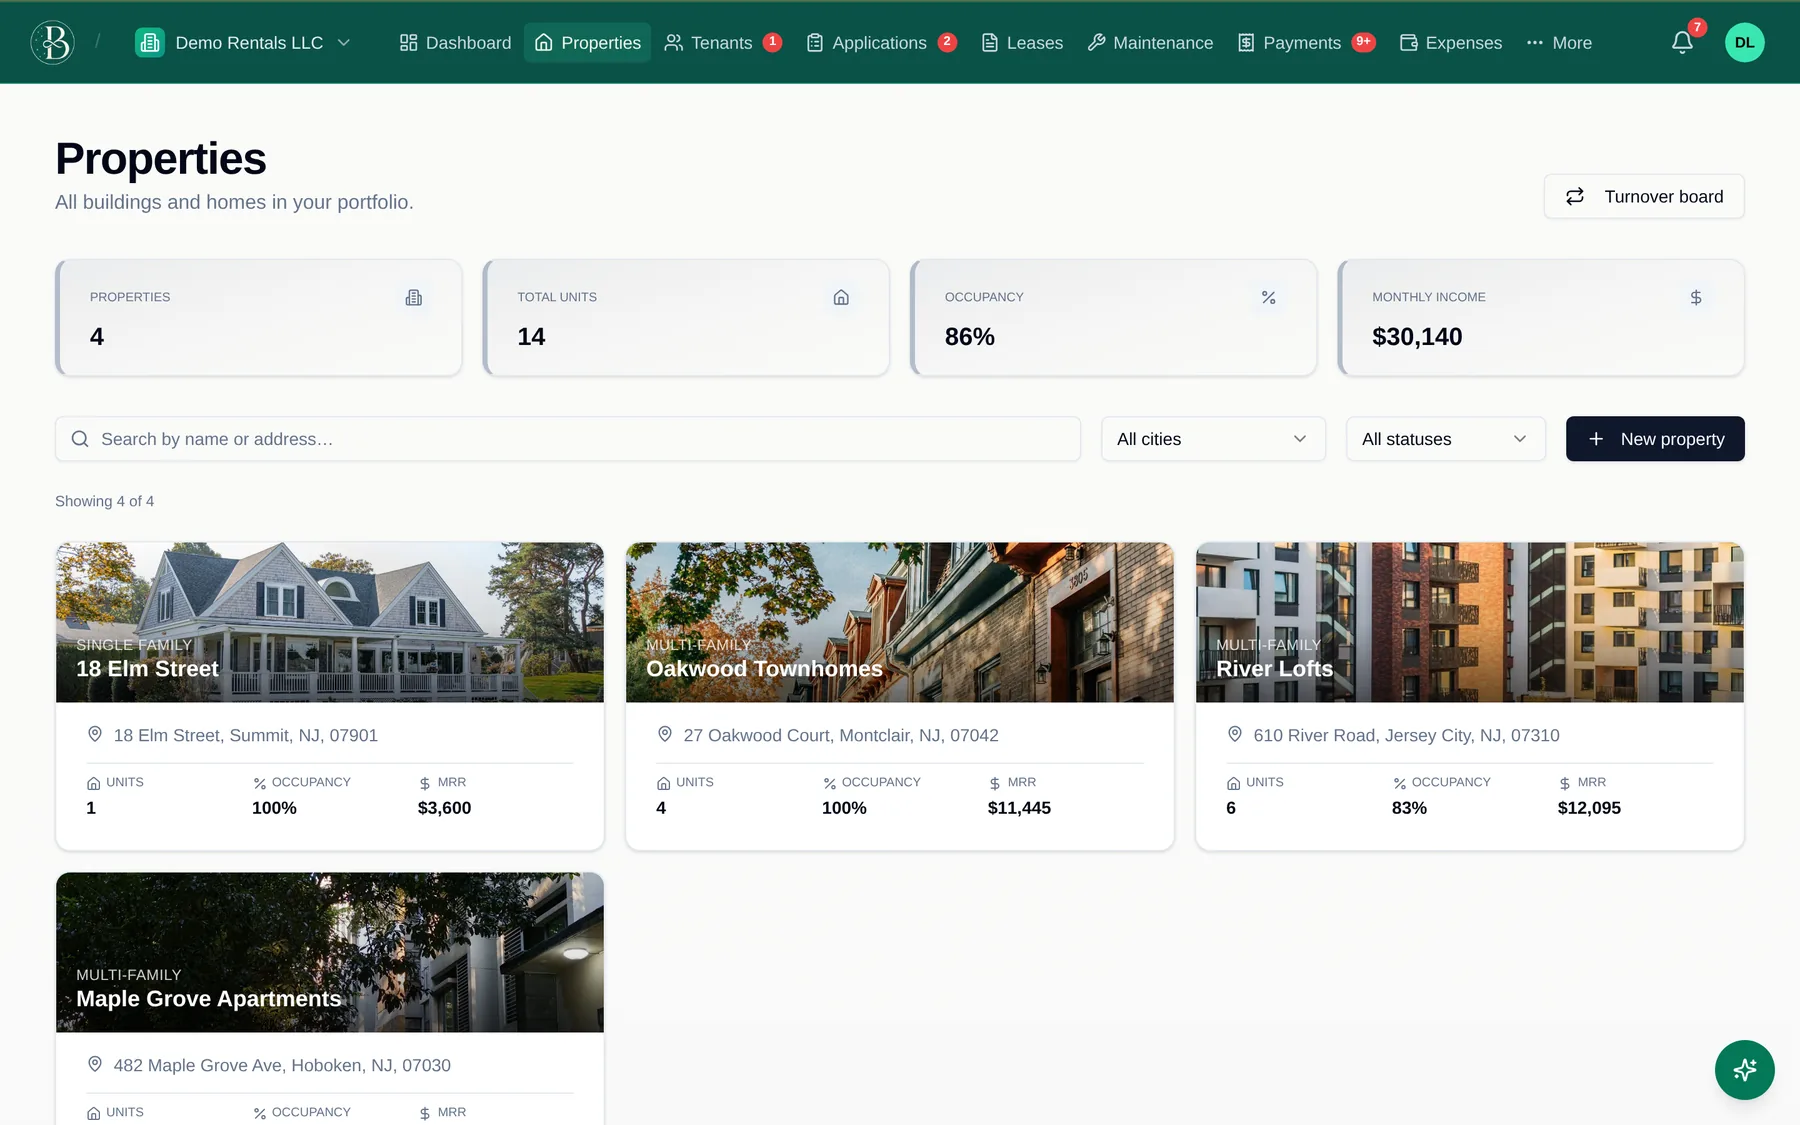Click the 86% portfolio occupancy figure
1800x1125 pixels.
click(x=969, y=337)
